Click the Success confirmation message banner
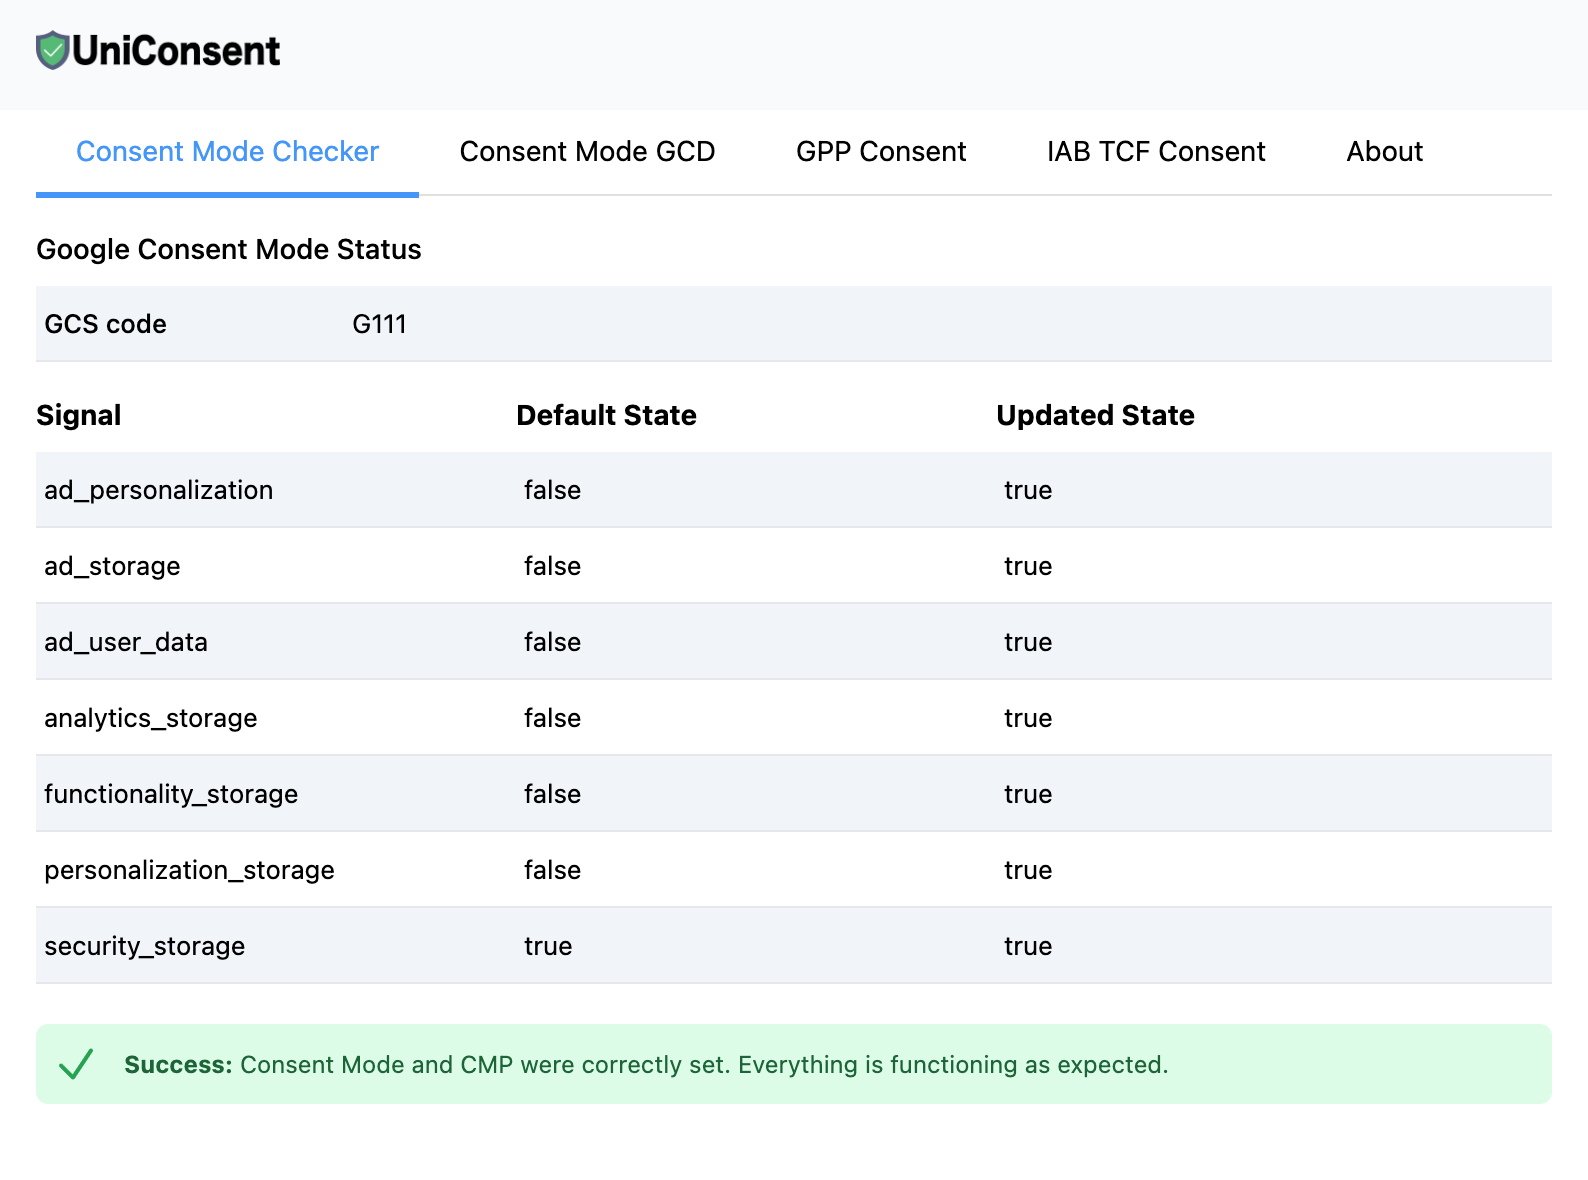Viewport: 1588px width, 1180px height. tap(793, 1064)
